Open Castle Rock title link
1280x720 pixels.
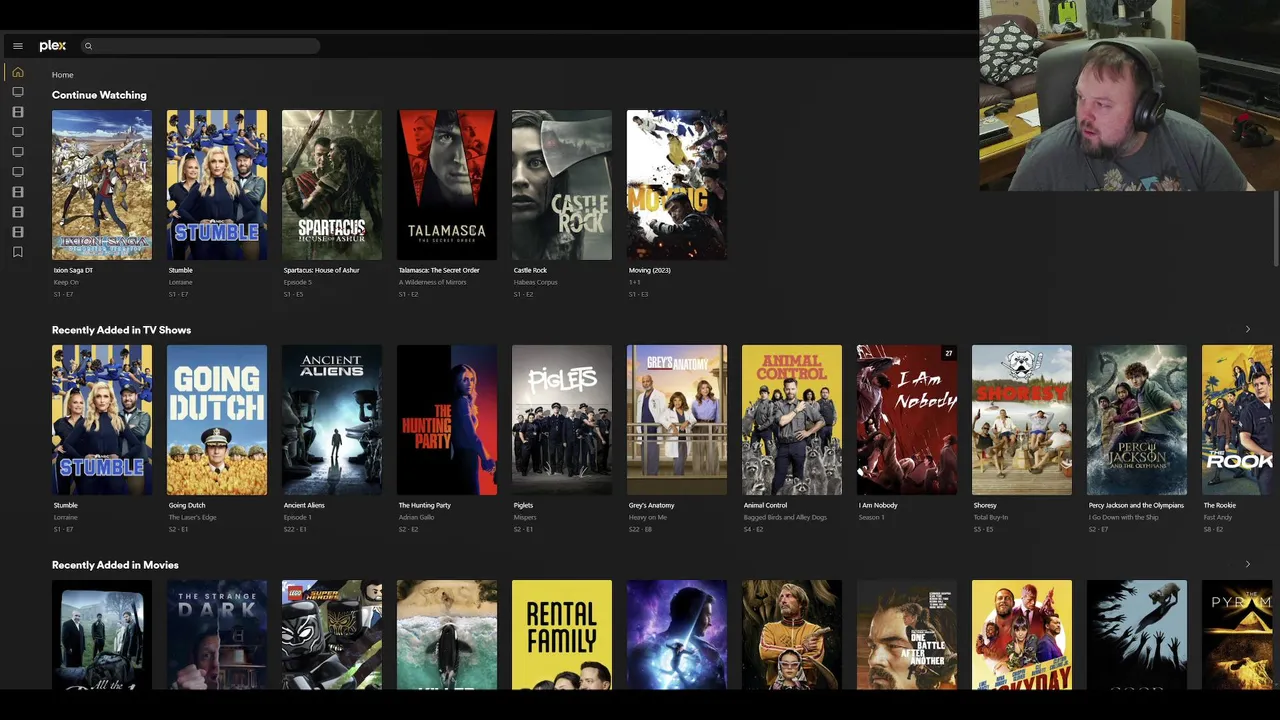point(530,270)
